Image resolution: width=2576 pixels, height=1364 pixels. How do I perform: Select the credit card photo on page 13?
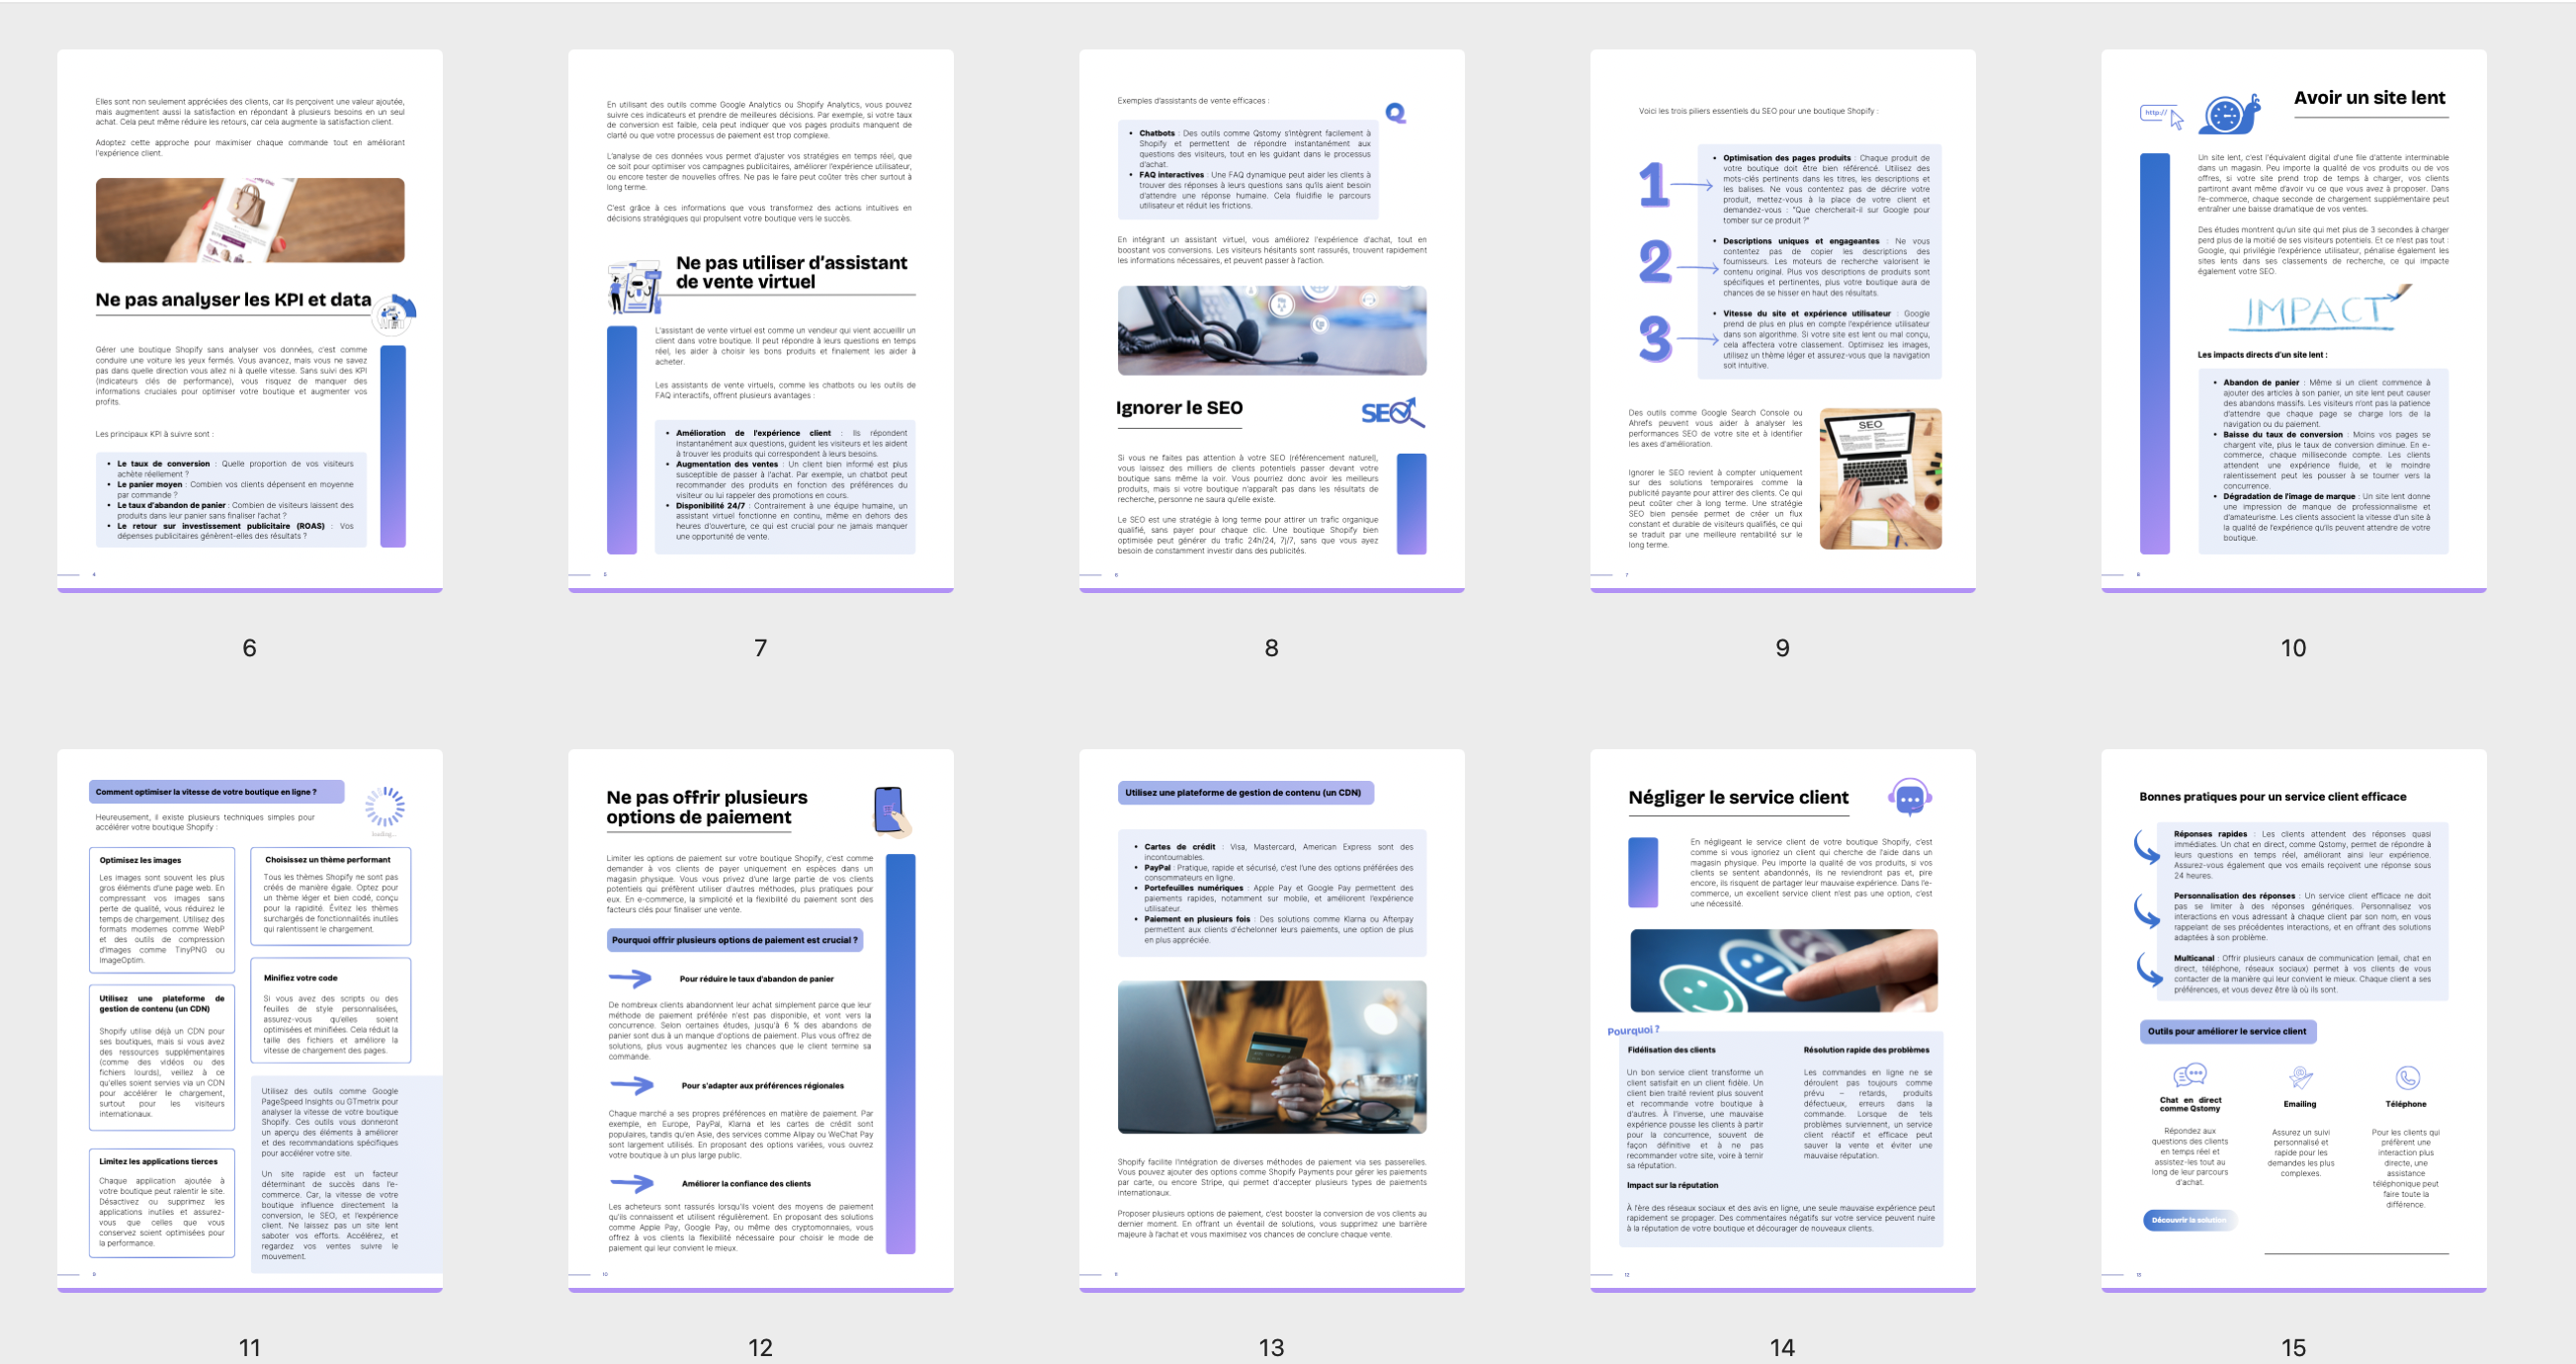(1271, 1056)
